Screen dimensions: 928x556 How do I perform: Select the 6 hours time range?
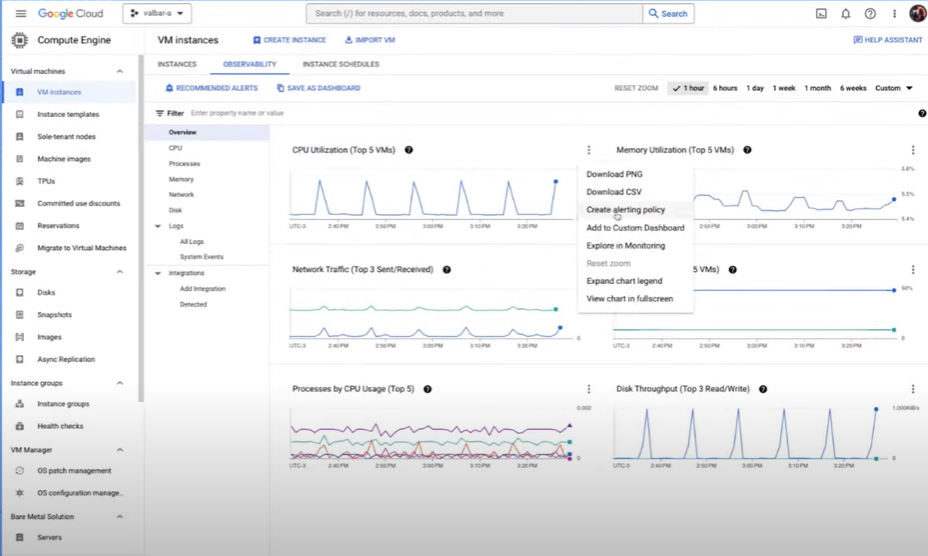coord(725,88)
